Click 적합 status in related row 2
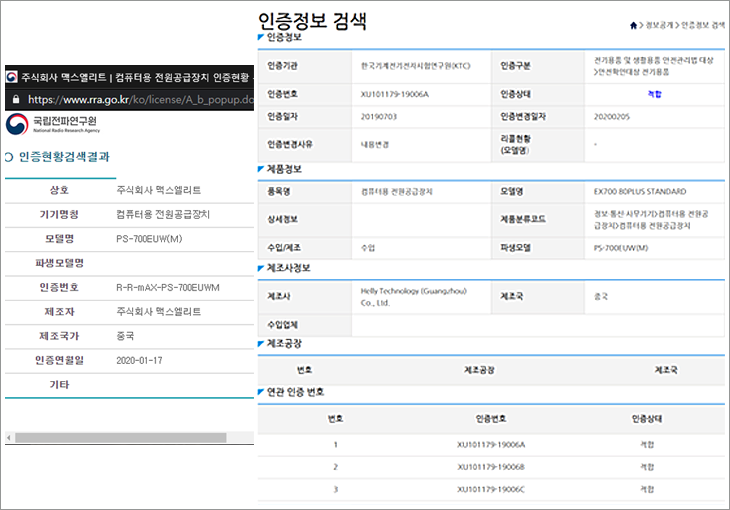 [x=647, y=467]
